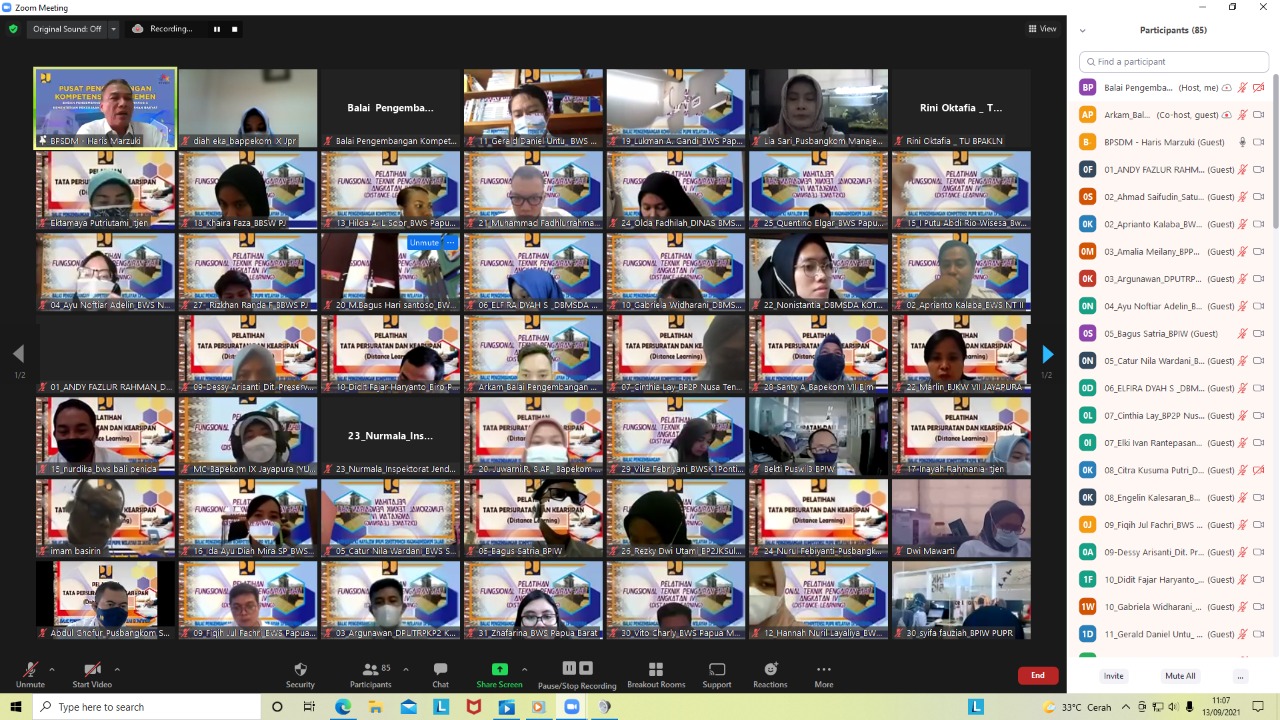The width and height of the screenshot is (1280, 720).
Task: Expand audio options arrow beside Unmute
Action: point(52,669)
